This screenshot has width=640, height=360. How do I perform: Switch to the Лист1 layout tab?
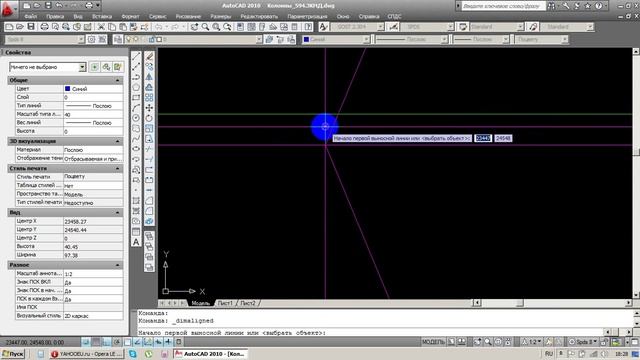click(x=225, y=303)
